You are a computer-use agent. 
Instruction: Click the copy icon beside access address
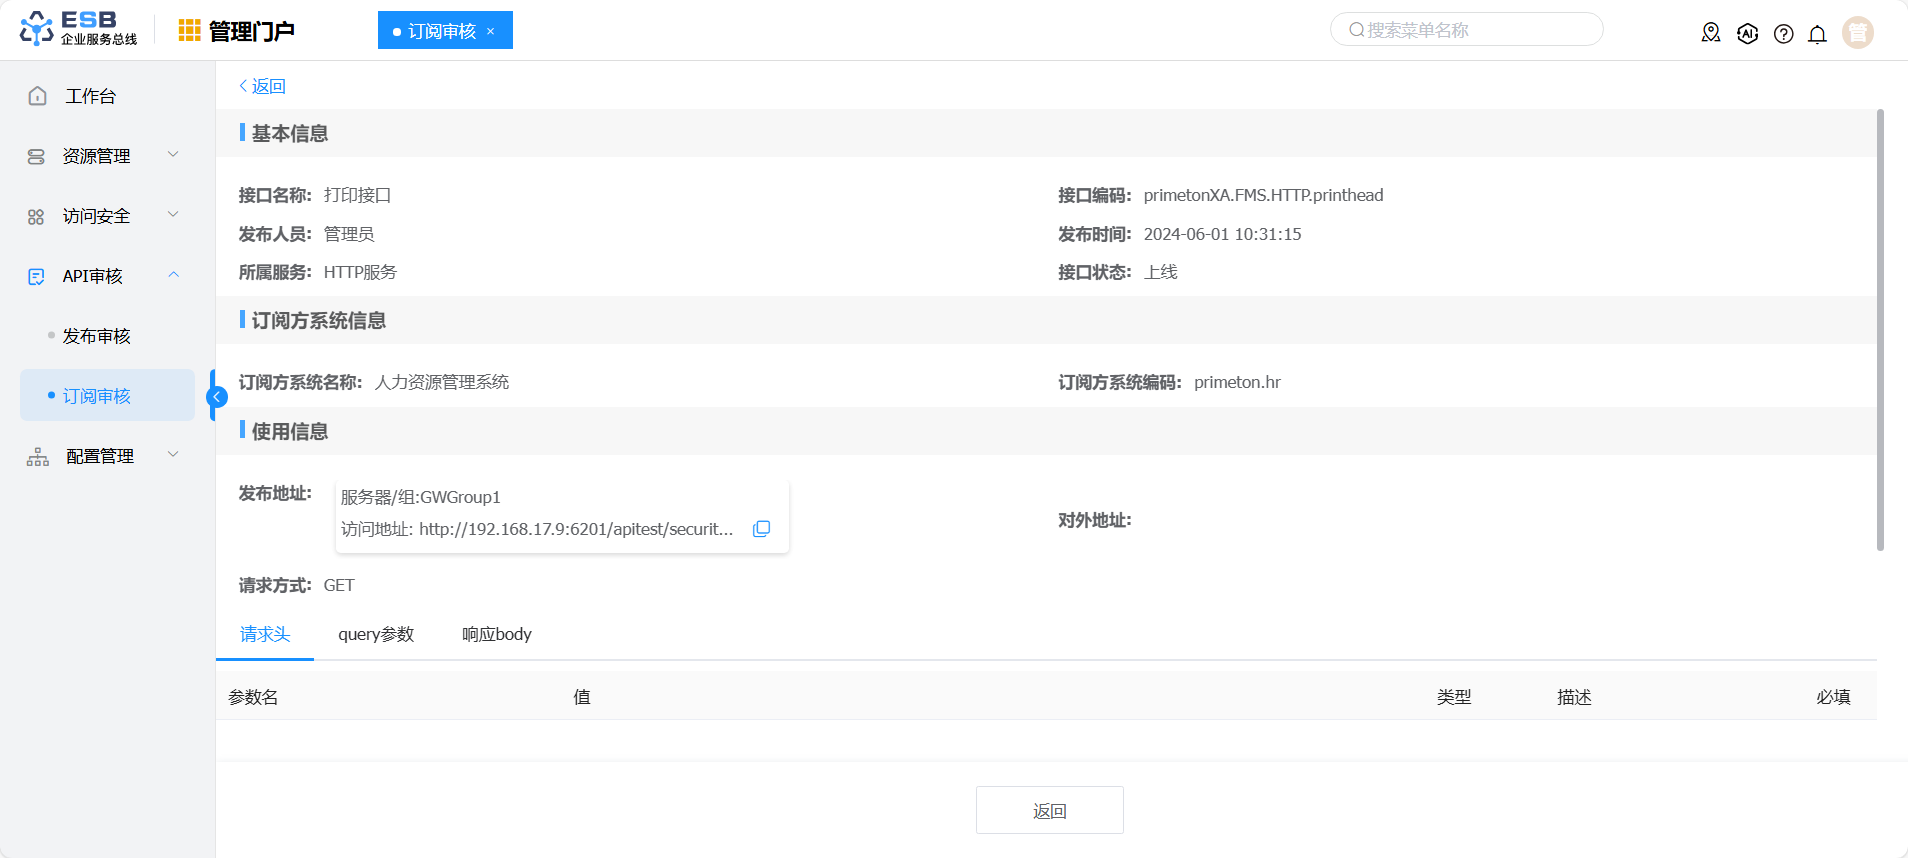coord(761,529)
